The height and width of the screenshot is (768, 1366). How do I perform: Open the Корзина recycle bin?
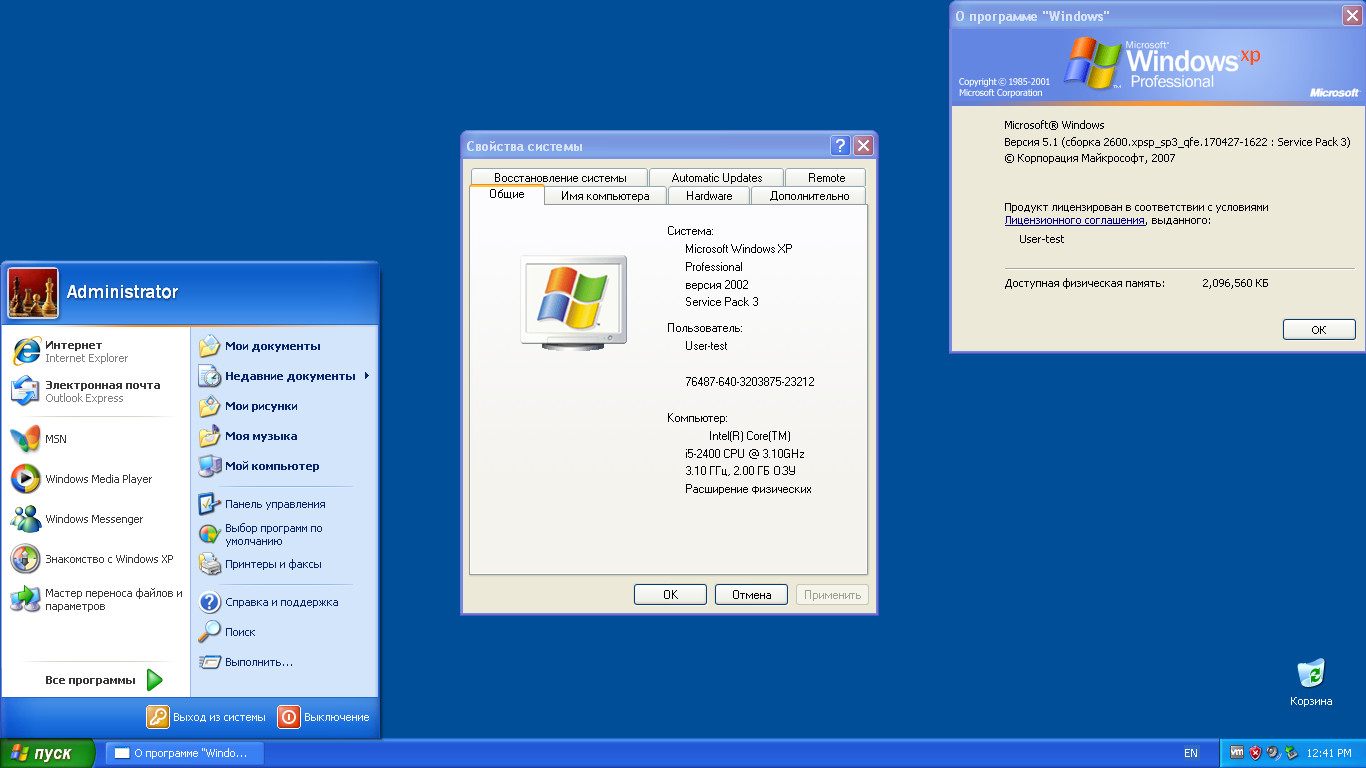1310,675
